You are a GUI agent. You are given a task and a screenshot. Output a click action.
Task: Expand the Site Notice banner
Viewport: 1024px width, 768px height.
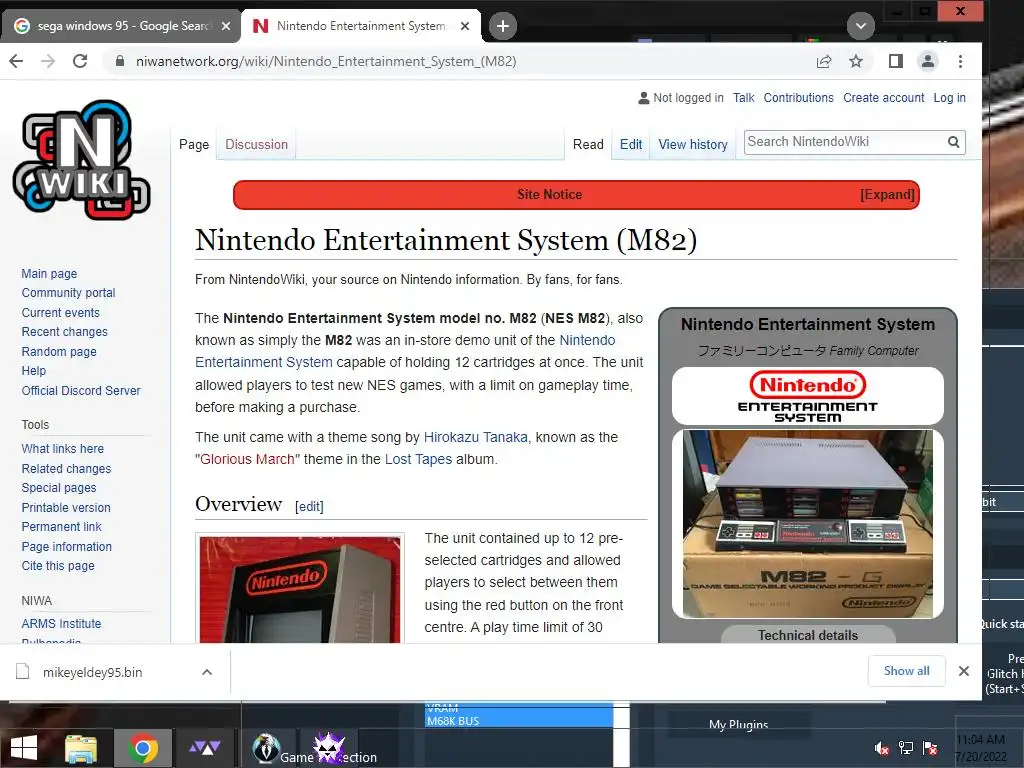[x=887, y=195]
